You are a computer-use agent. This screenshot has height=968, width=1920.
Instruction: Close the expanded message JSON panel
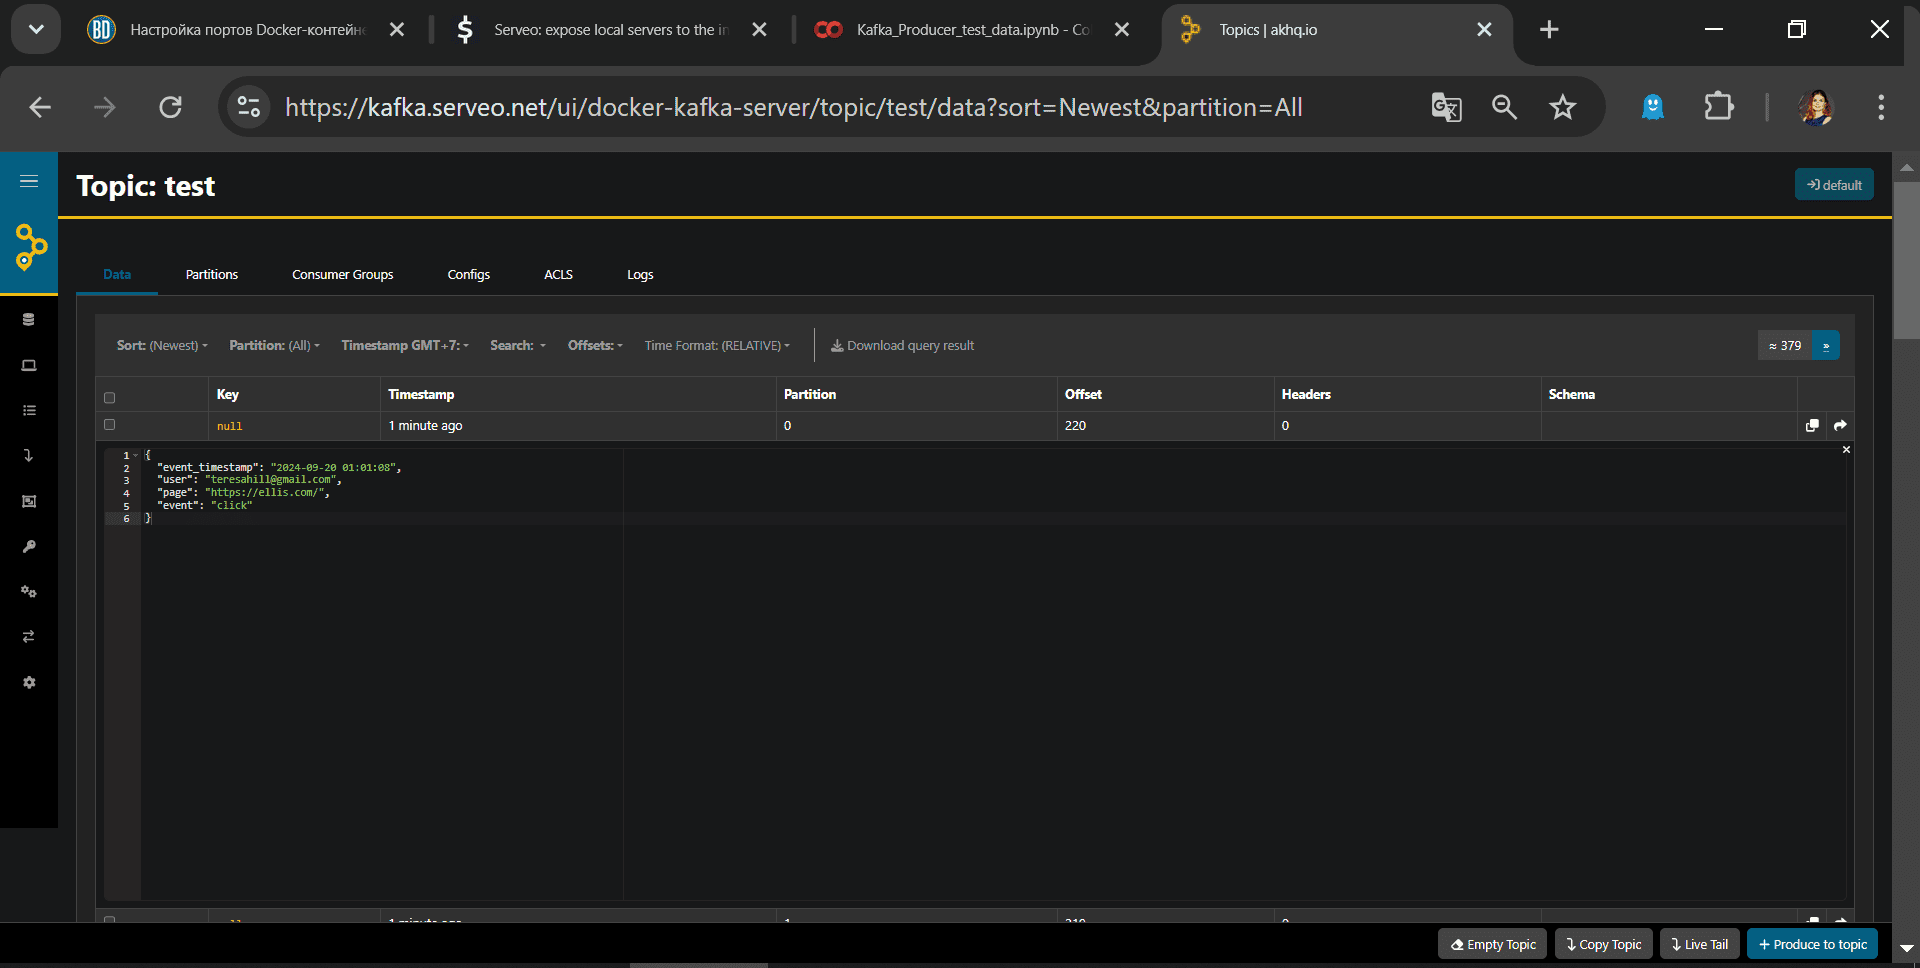(x=1846, y=450)
